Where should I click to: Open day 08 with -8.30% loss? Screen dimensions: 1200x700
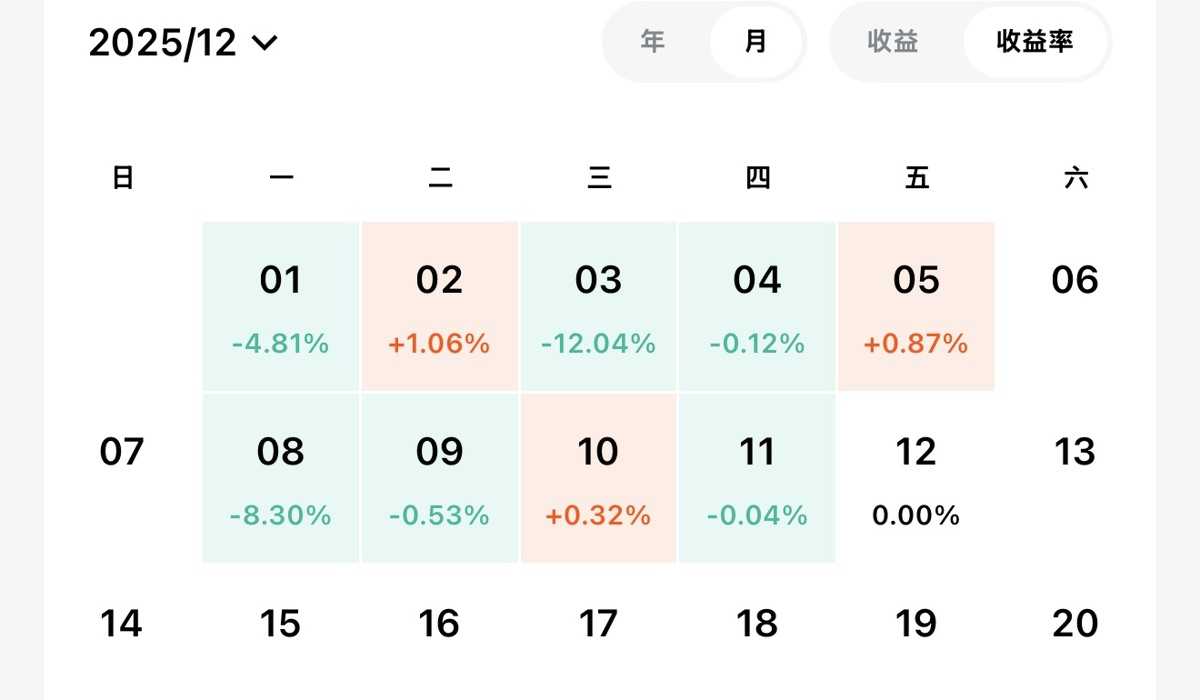280,478
